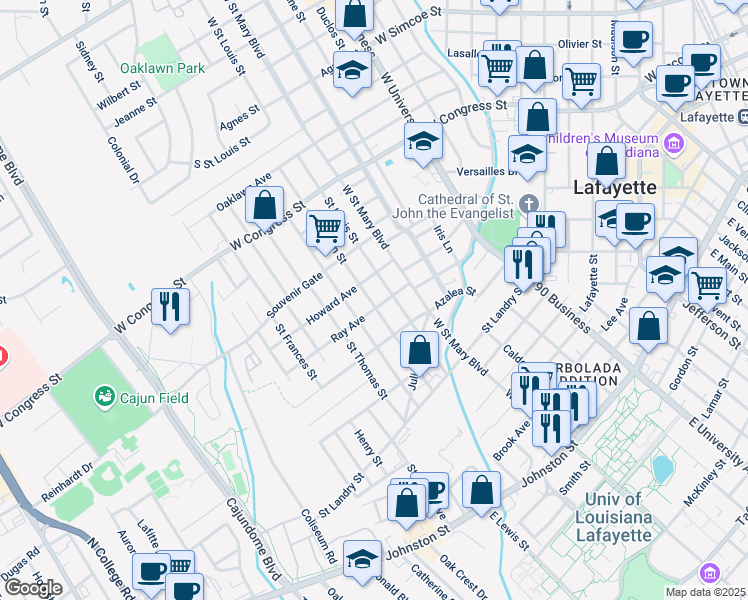Click the Colonial Dr label
748x600 pixels.
[x=124, y=160]
